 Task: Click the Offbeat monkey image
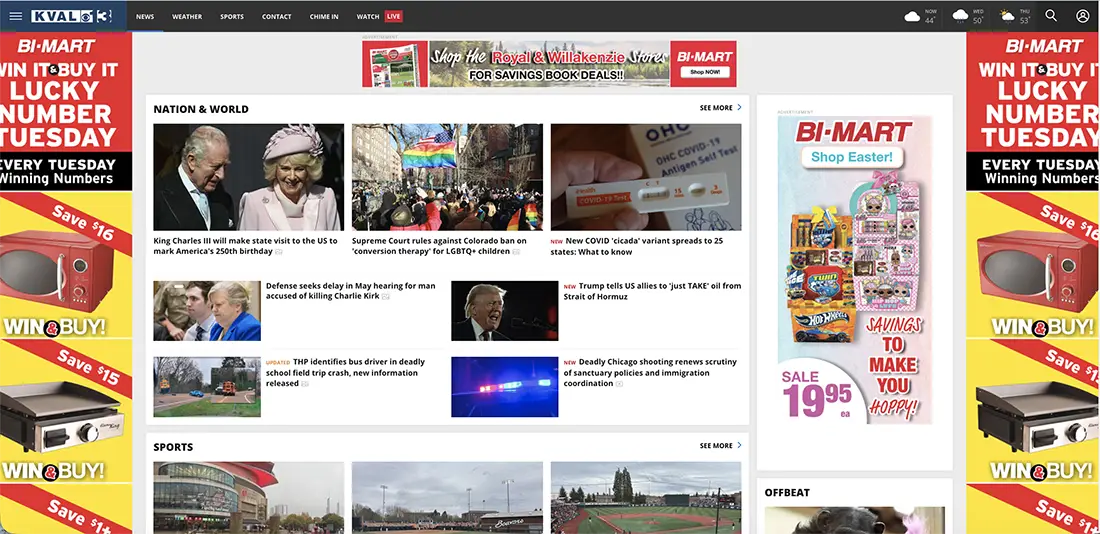tap(854, 520)
